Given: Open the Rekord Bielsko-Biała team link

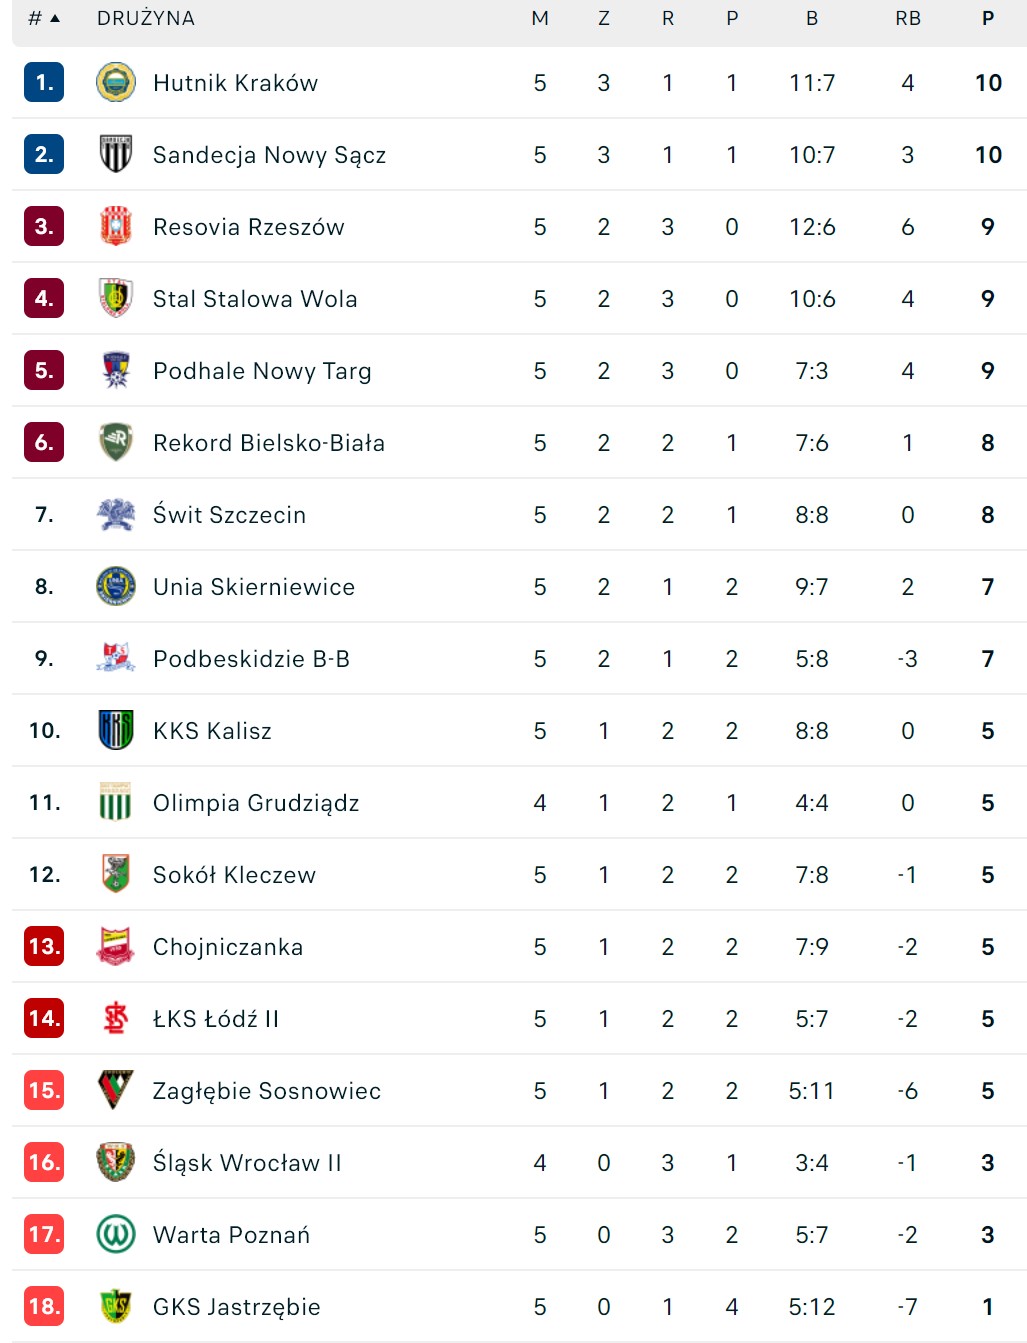Looking at the screenshot, I should [x=268, y=443].
